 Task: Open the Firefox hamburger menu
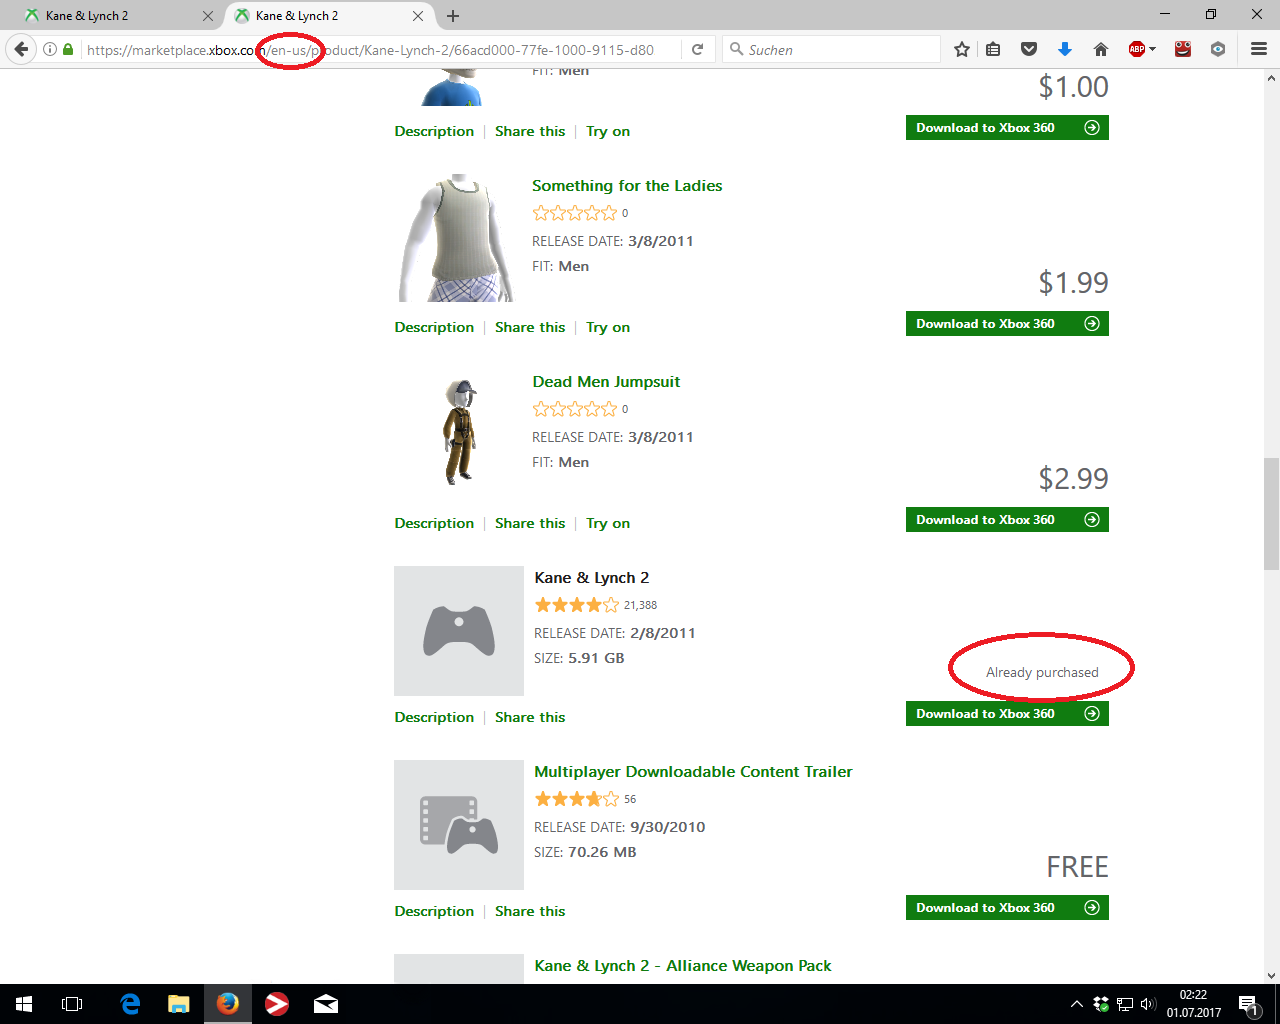click(x=1259, y=49)
